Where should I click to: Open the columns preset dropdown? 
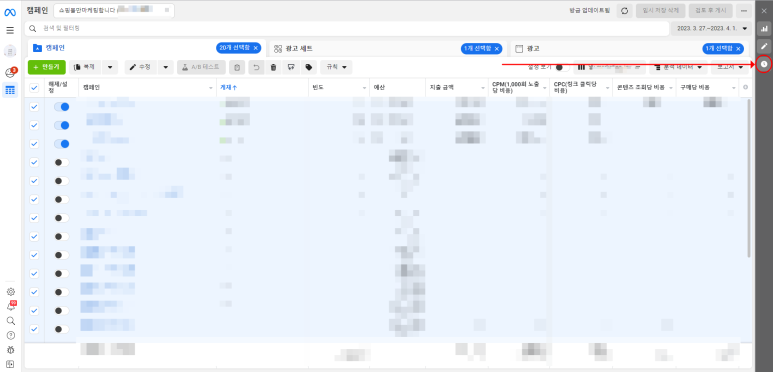[x=609, y=67]
